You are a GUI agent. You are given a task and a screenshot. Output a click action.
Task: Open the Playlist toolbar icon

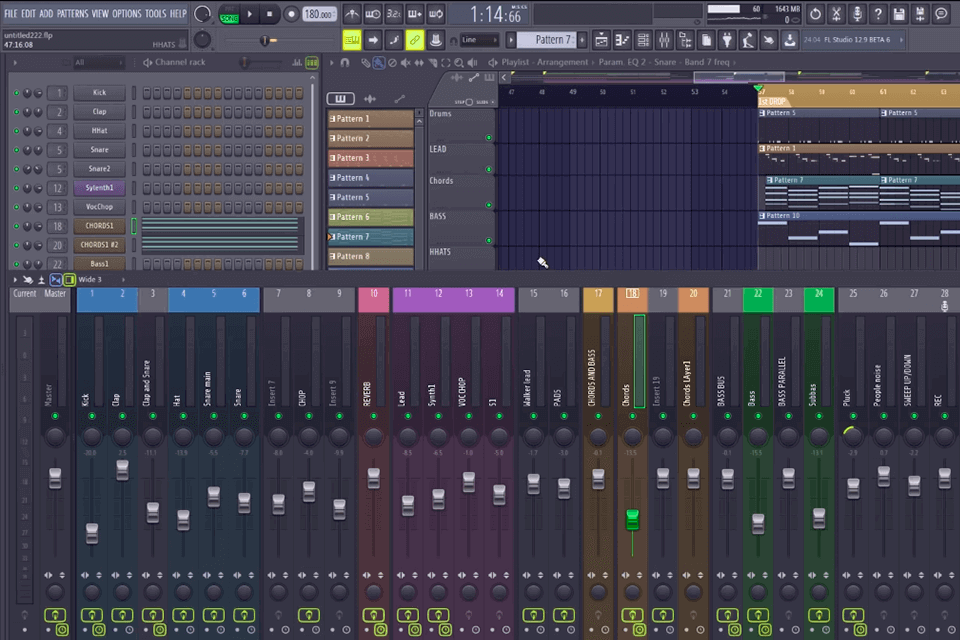[x=600, y=39]
